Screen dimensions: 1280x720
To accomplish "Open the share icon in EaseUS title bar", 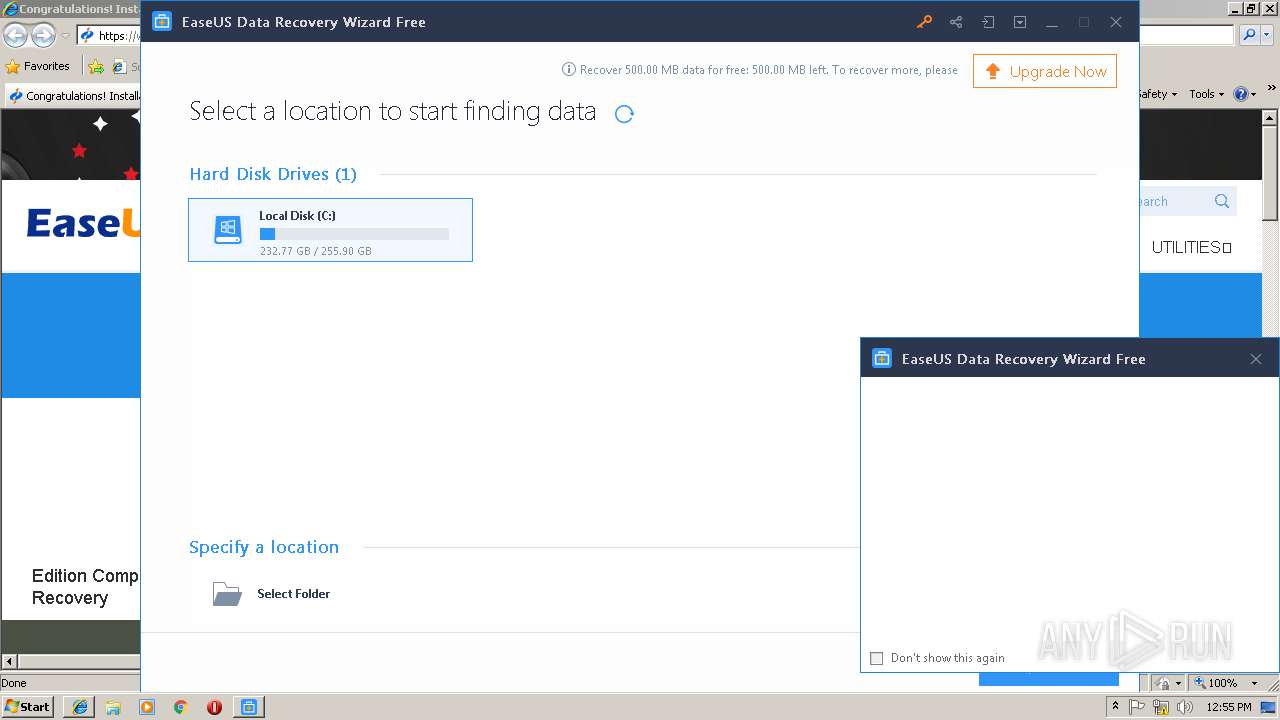I will click(x=956, y=22).
